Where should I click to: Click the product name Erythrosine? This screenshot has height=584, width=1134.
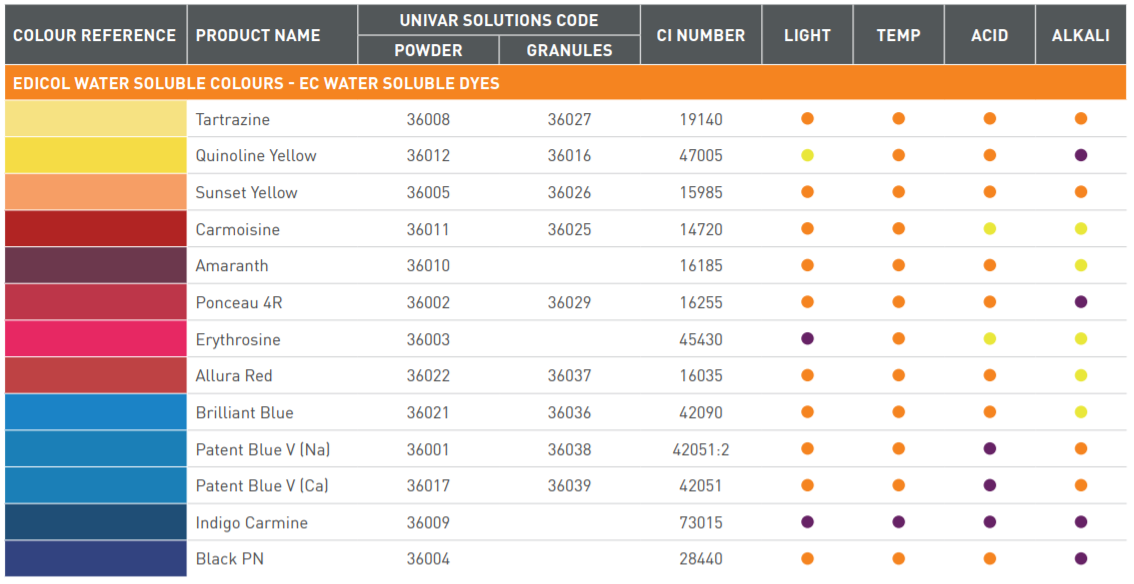(x=238, y=340)
